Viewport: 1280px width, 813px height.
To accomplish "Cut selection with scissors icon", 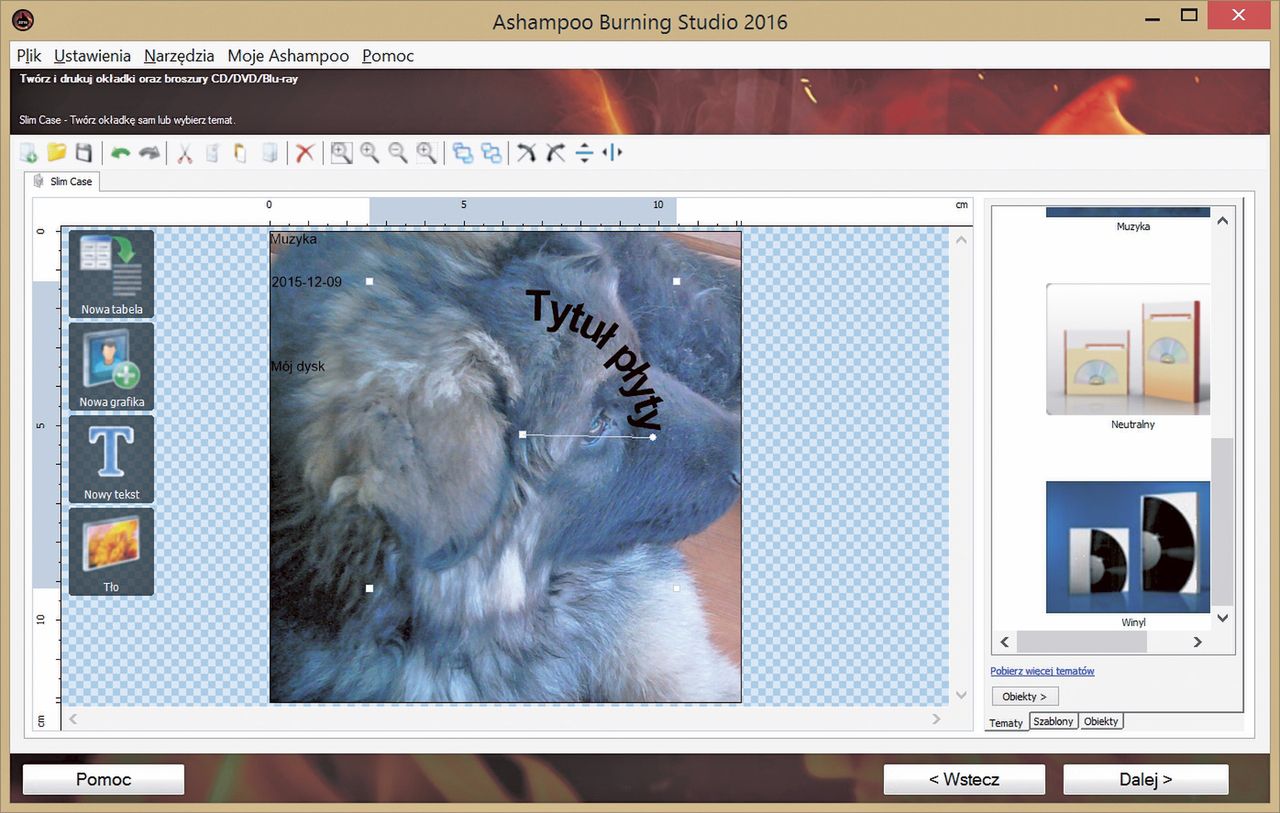I will (x=185, y=153).
